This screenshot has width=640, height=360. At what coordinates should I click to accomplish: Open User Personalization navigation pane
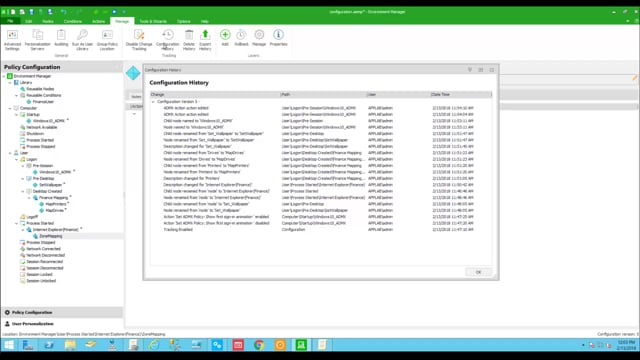(62, 324)
